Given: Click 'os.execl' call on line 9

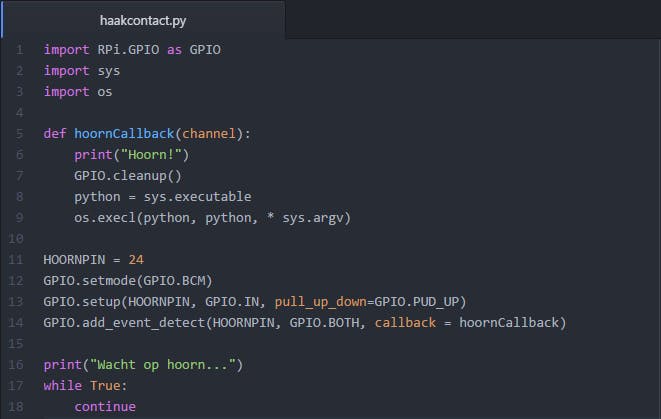Looking at the screenshot, I should point(105,218).
